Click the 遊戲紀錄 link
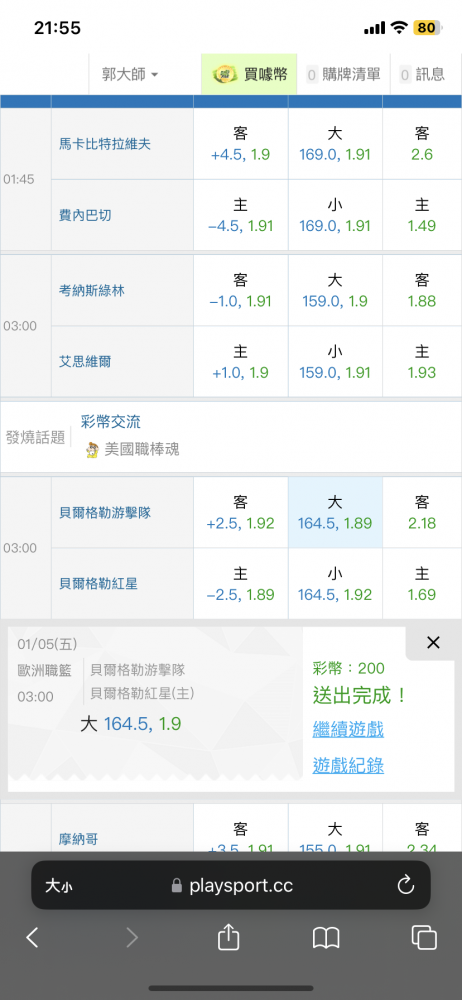Screen dimensions: 462x1000 coord(348,765)
